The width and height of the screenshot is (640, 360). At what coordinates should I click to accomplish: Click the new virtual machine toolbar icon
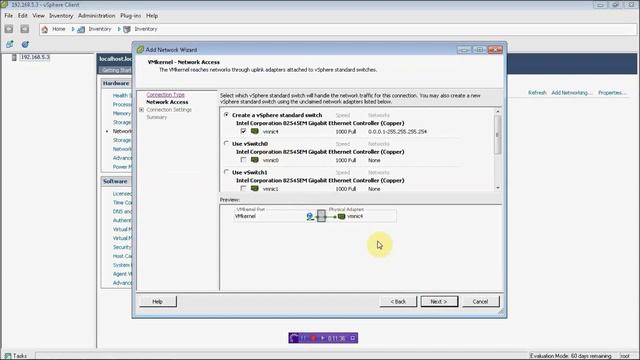click(x=9, y=44)
